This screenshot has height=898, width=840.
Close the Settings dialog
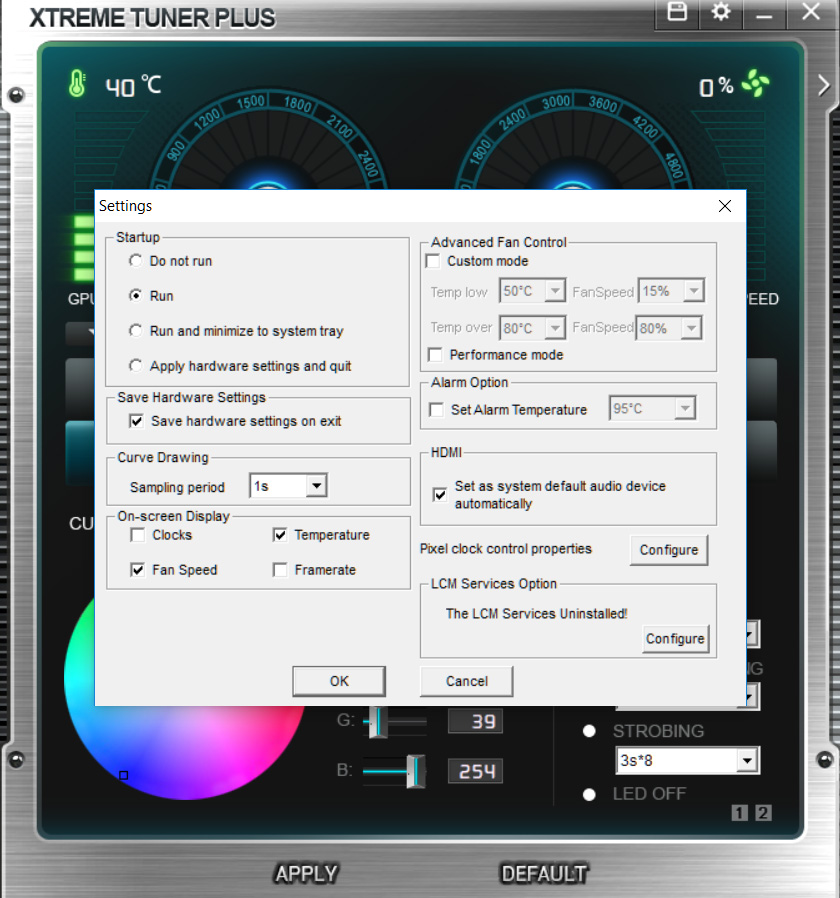(x=725, y=206)
